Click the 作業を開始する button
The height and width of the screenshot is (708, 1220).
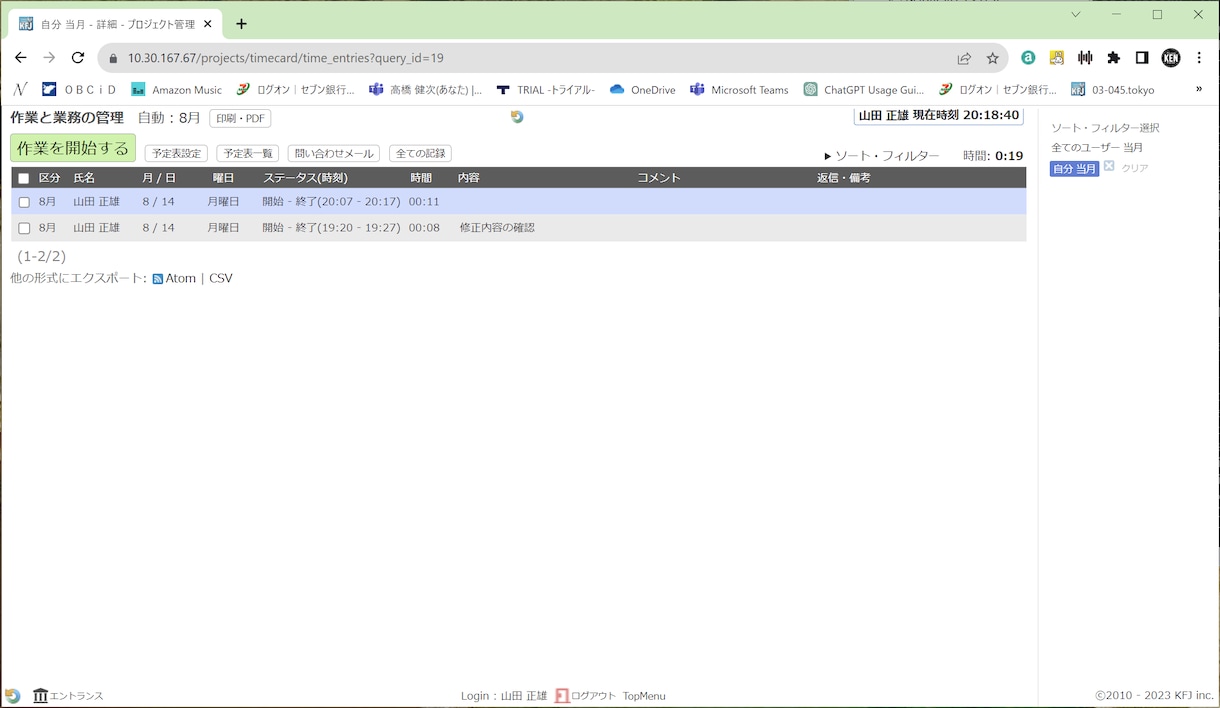(73, 148)
